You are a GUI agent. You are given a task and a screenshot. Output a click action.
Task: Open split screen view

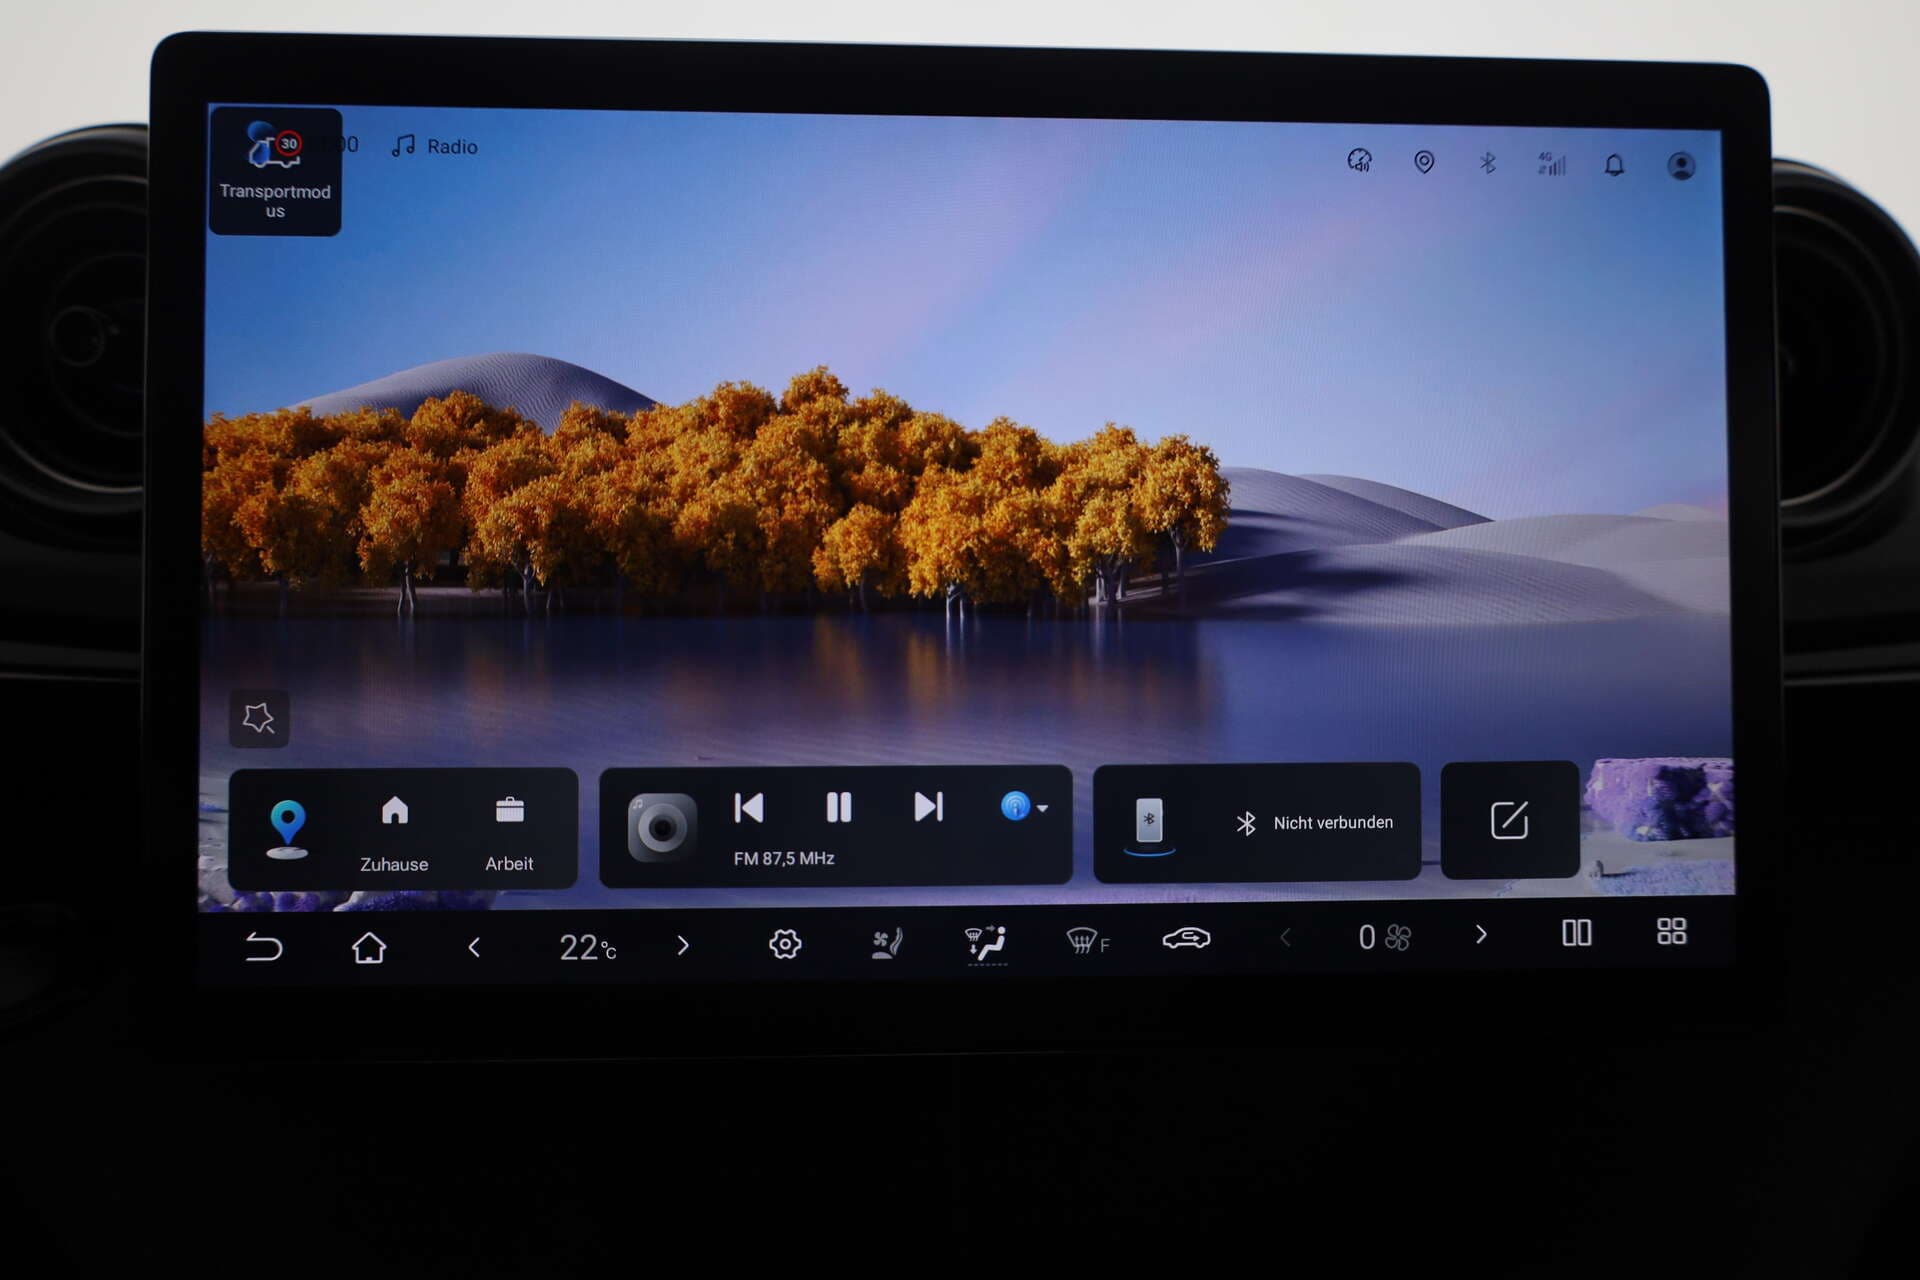pyautogui.click(x=1577, y=933)
